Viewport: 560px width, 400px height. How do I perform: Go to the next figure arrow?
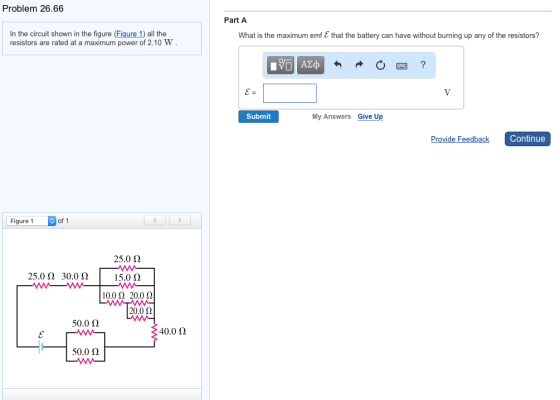(180, 220)
